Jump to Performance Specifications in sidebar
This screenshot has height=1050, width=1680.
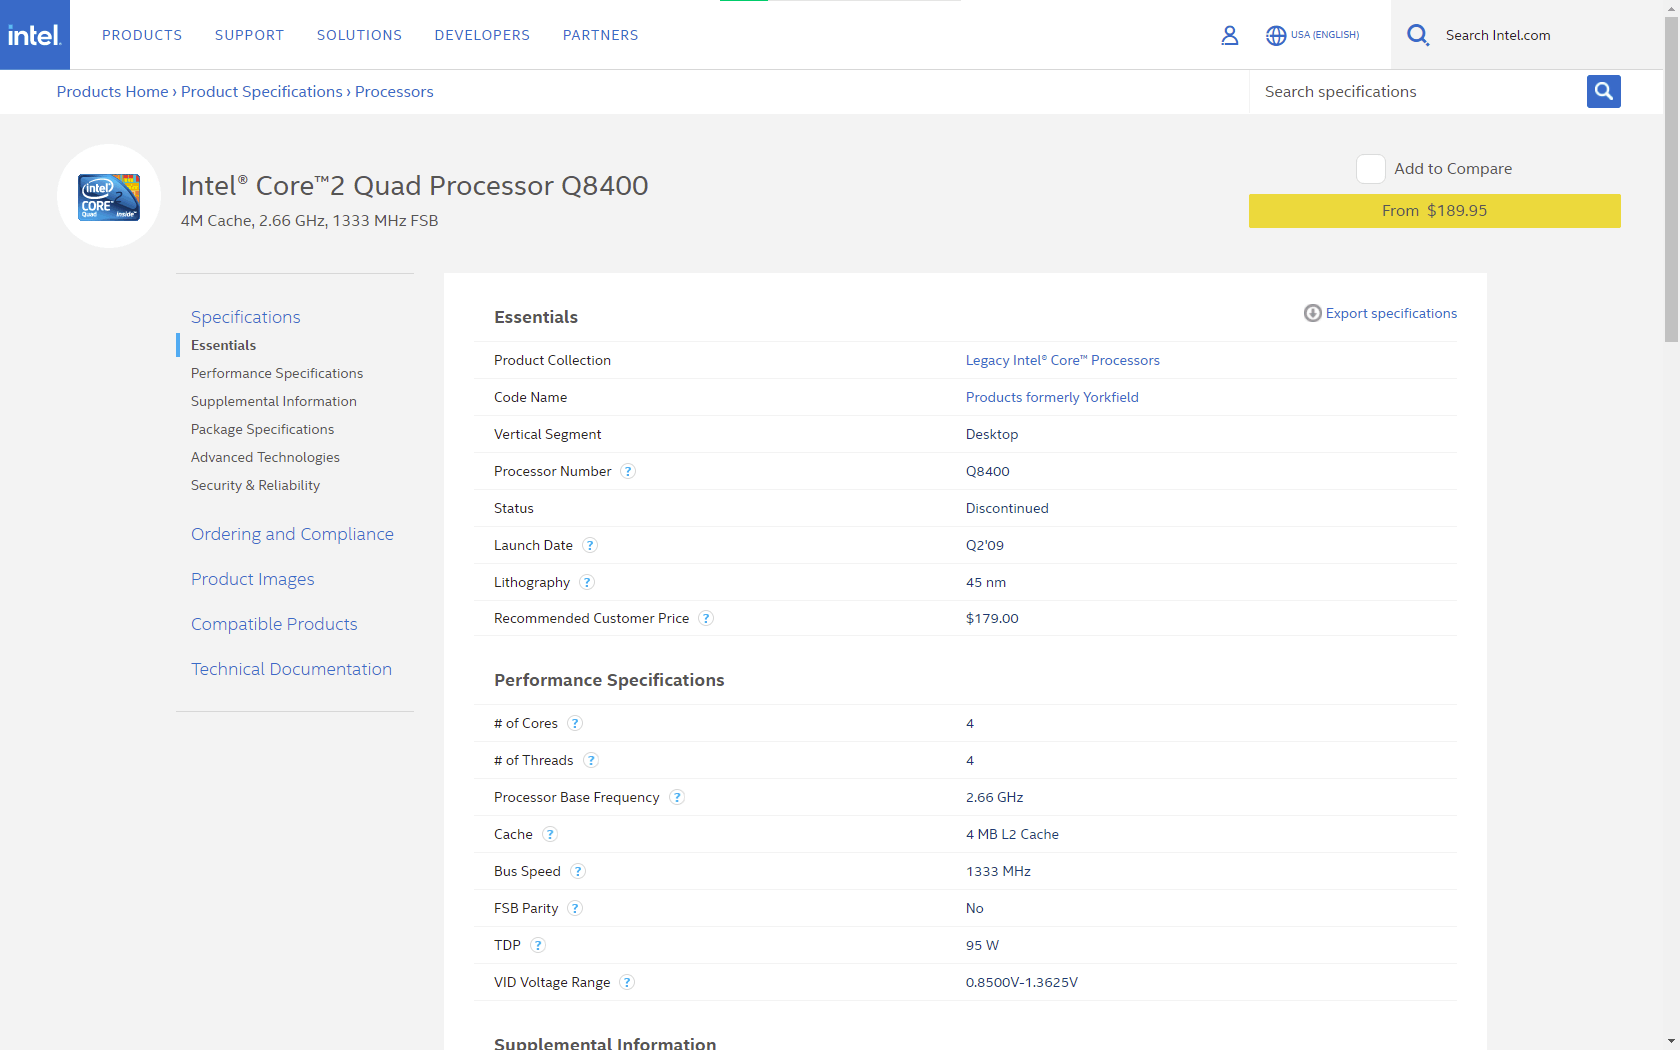[277, 373]
